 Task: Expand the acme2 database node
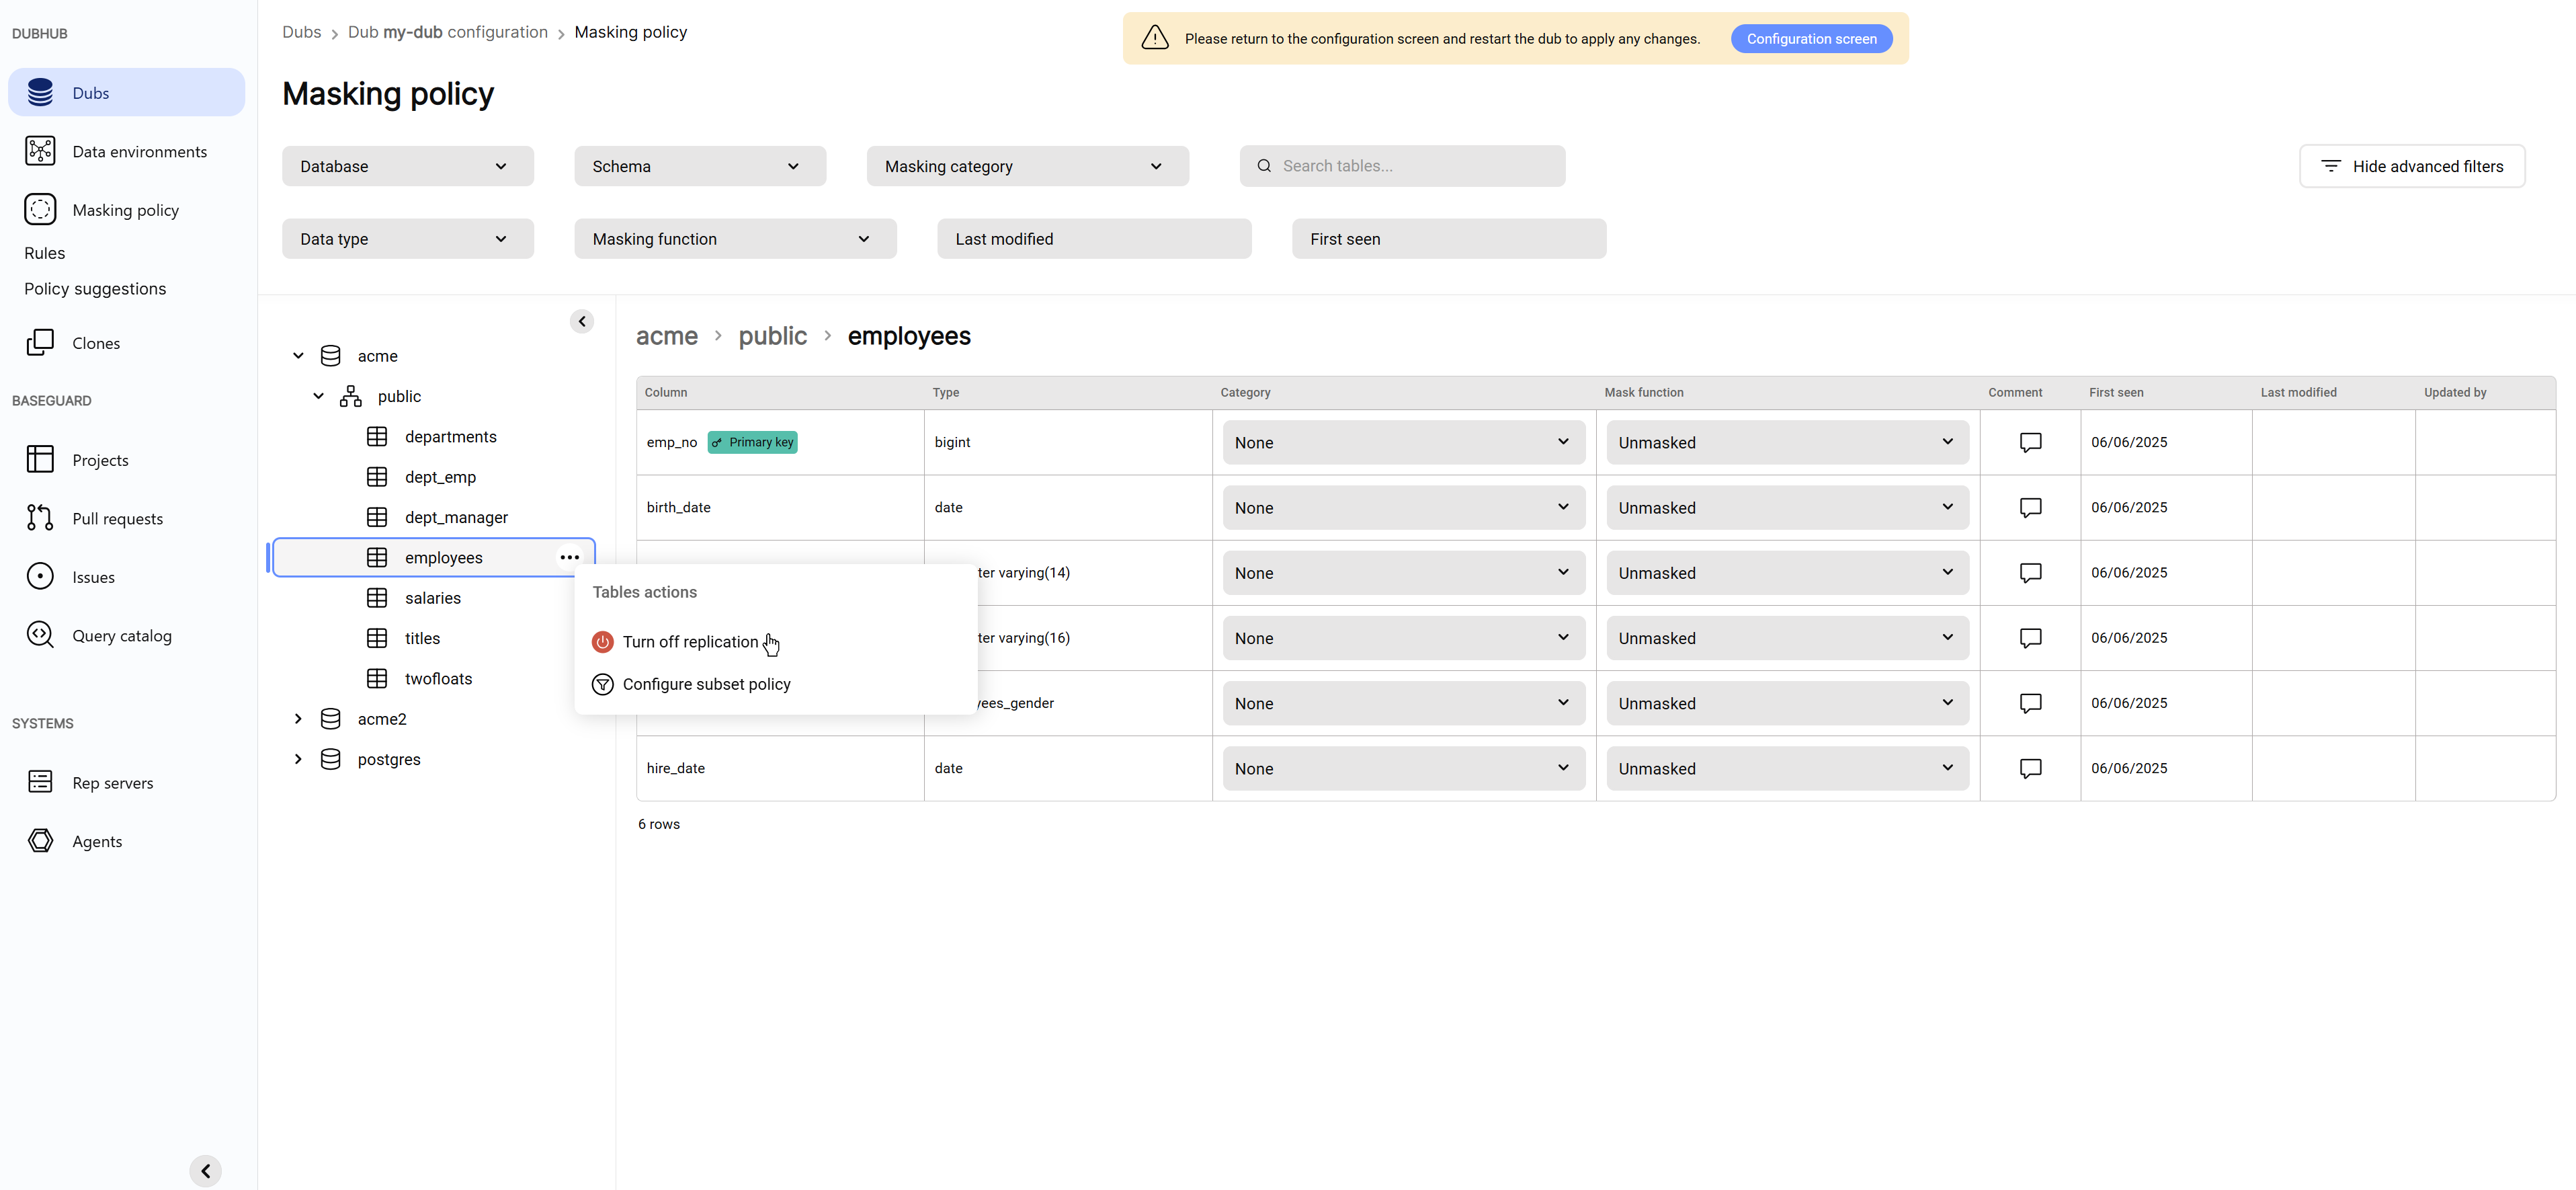coord(298,719)
